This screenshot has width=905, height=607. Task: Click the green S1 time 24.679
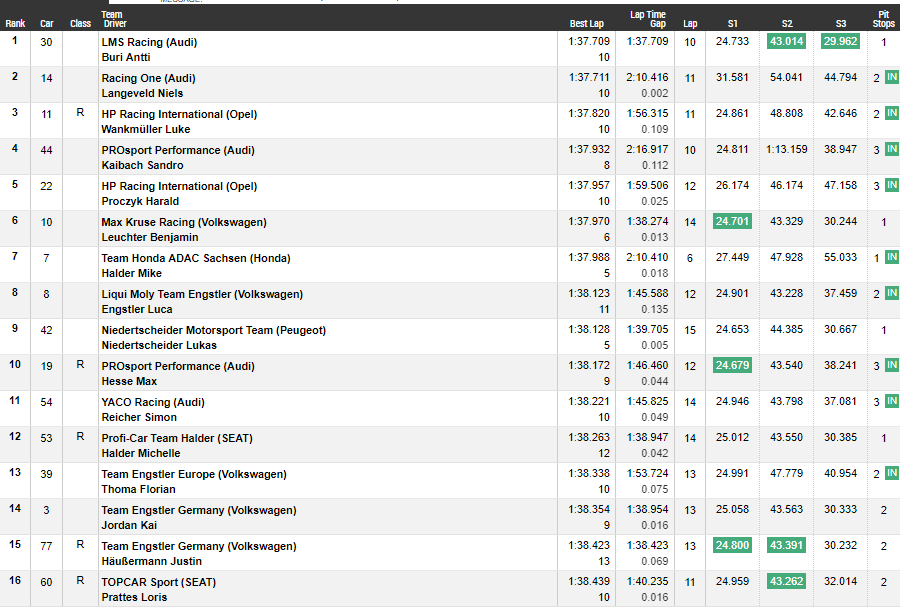click(732, 365)
